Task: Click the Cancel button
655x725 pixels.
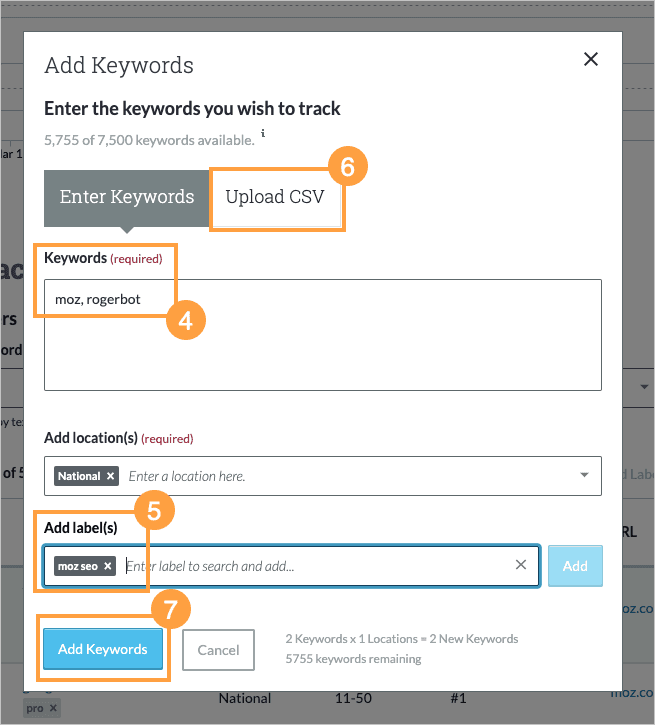Action: (218, 650)
